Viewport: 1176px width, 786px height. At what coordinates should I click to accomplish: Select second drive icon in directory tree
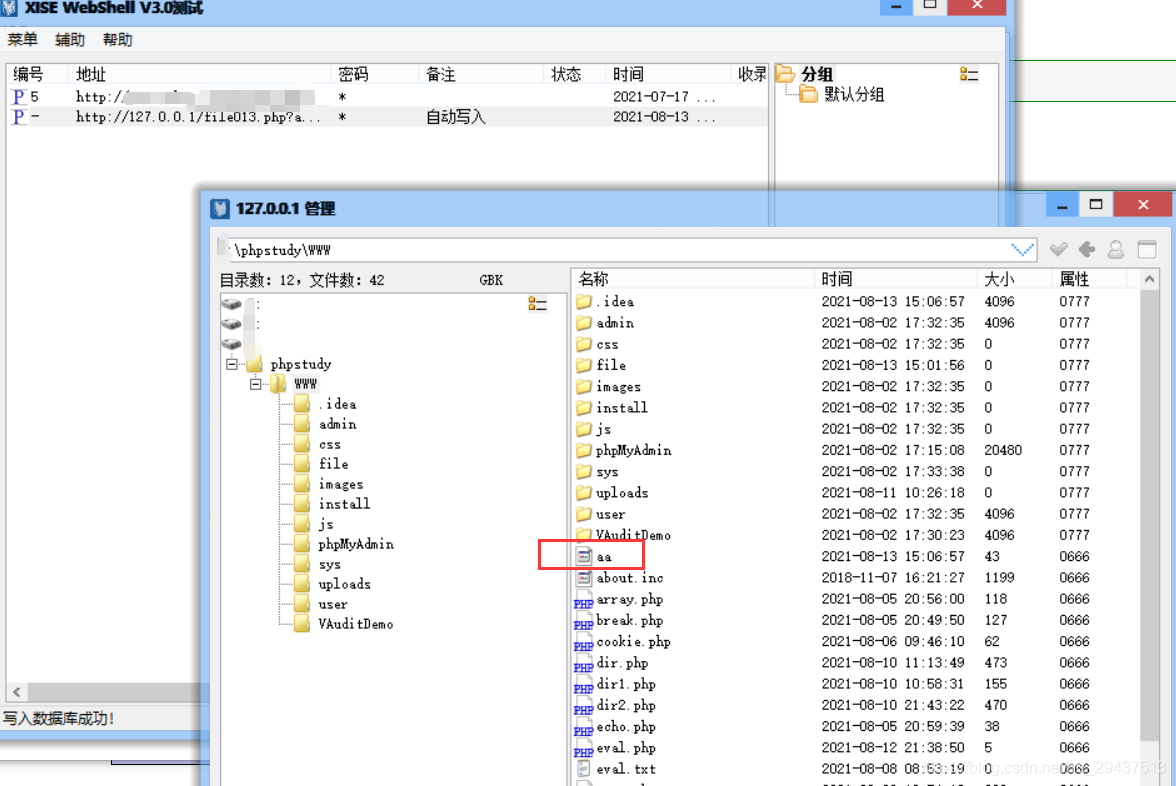tap(232, 324)
